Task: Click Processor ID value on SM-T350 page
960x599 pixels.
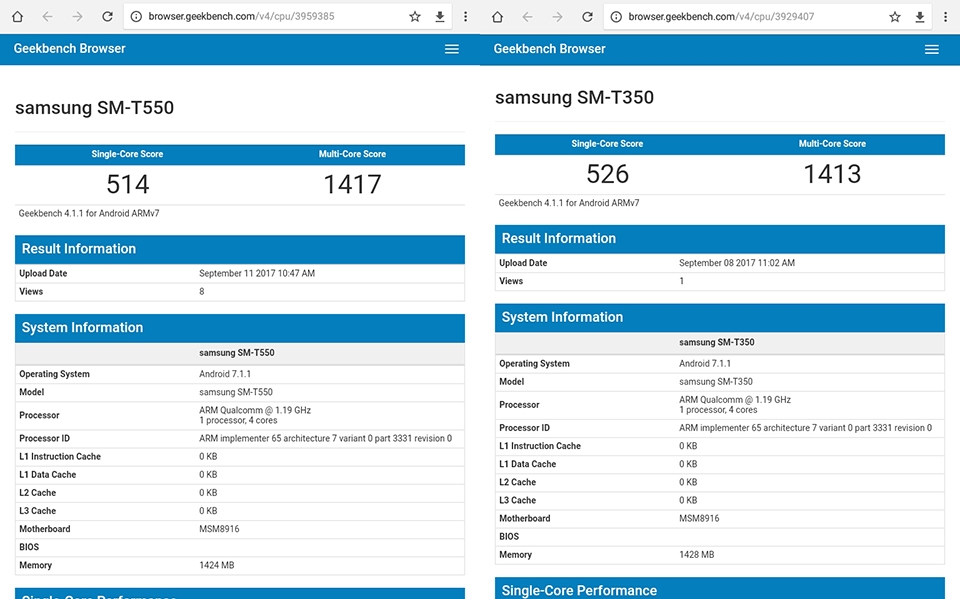Action: click(x=806, y=428)
